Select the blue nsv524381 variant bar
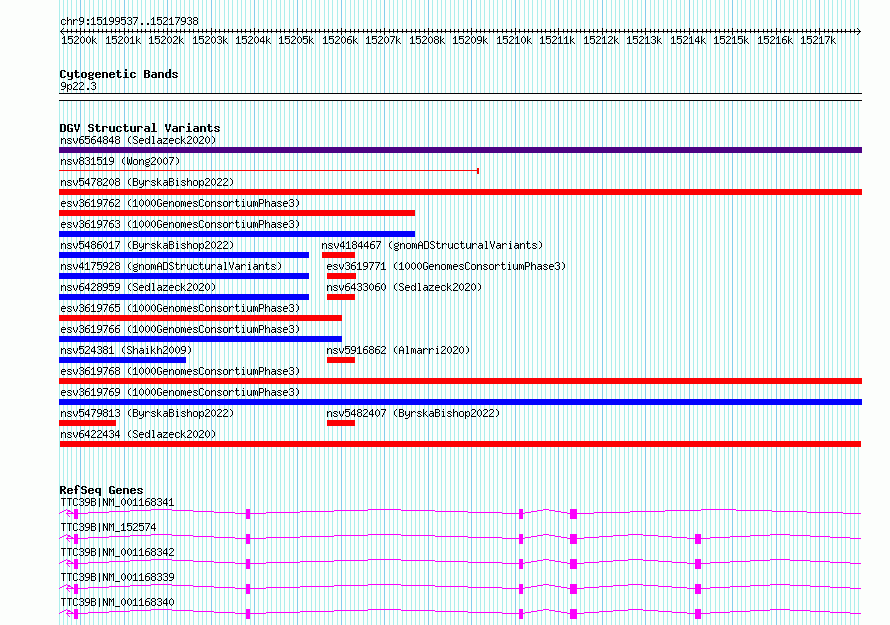Screen dimensions: 890x625 (x=123, y=360)
